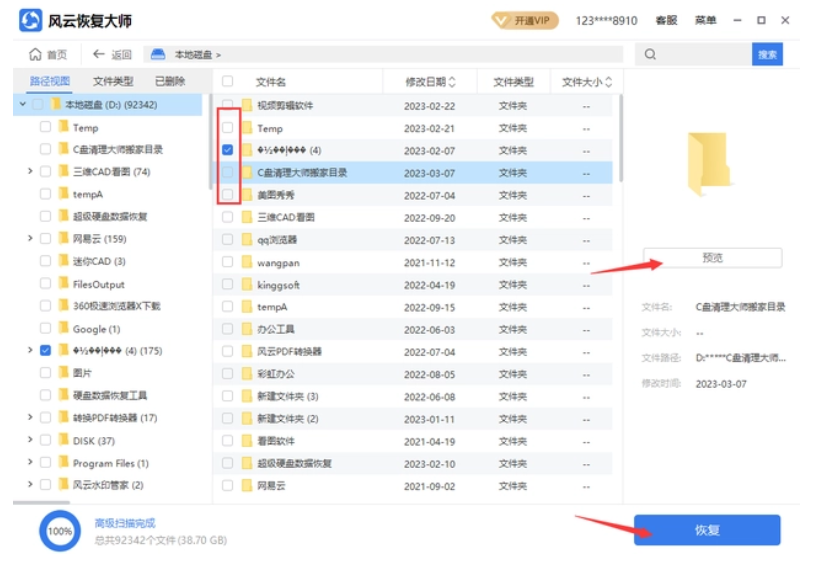The height and width of the screenshot is (570, 815).
Task: Click the large folder preview icon
Action: pos(709,163)
